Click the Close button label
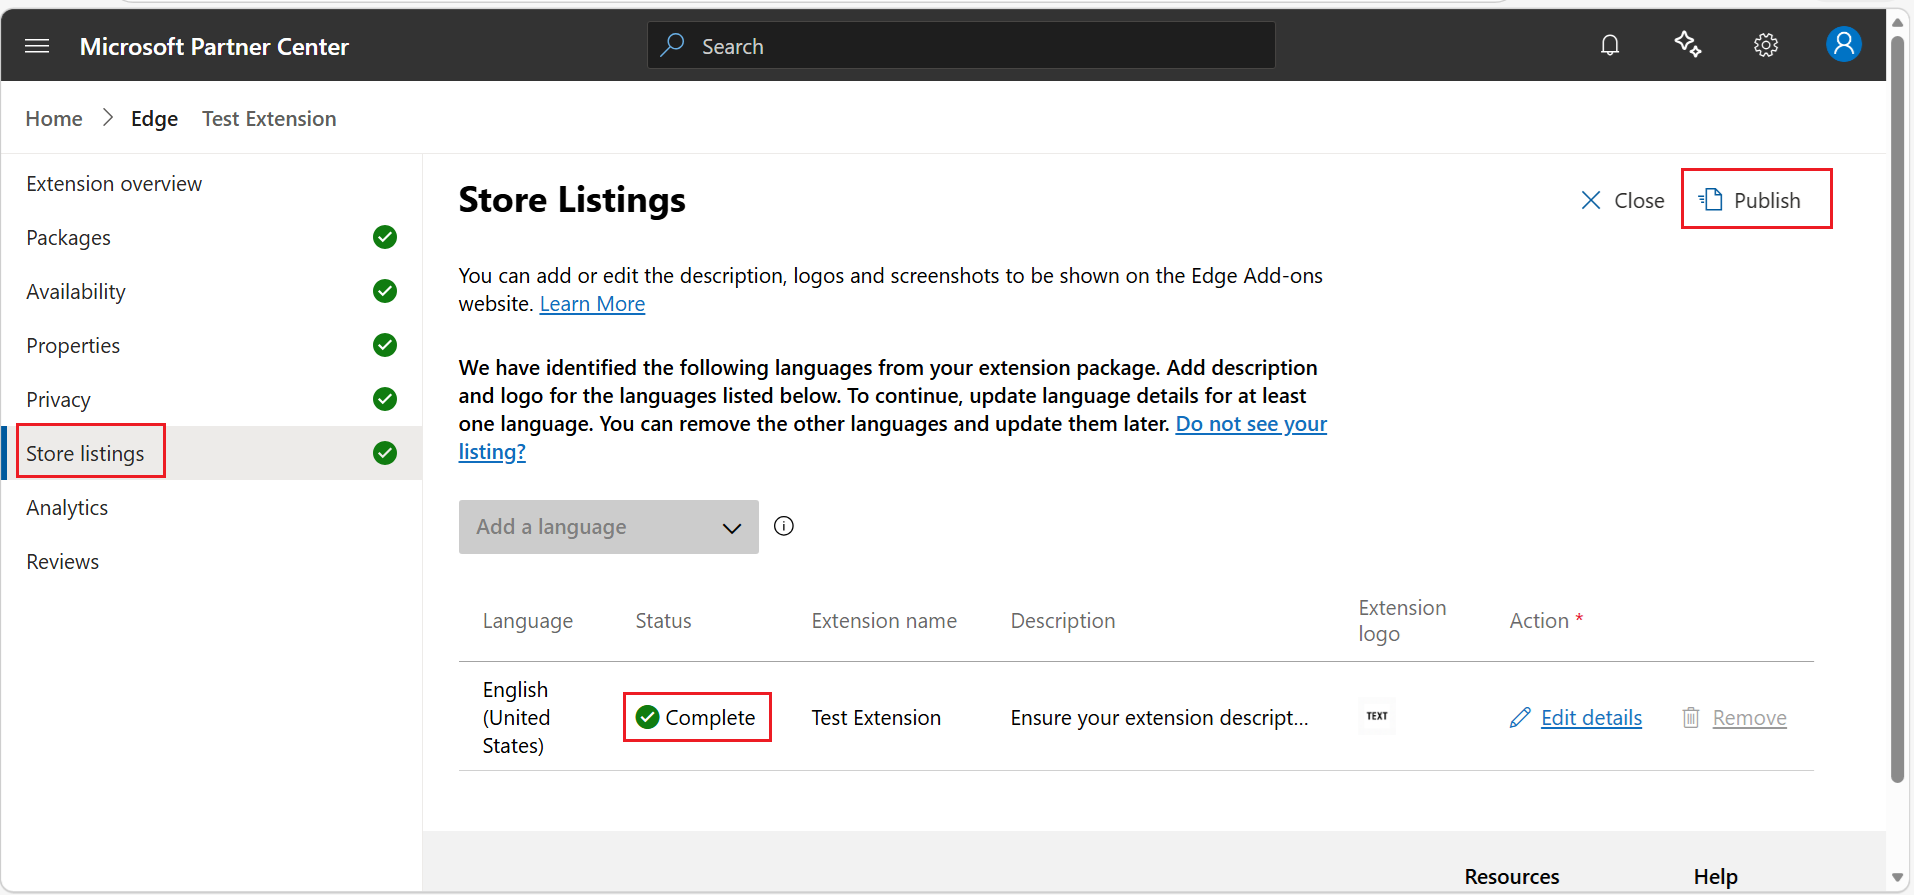This screenshot has width=1914, height=895. (x=1639, y=200)
